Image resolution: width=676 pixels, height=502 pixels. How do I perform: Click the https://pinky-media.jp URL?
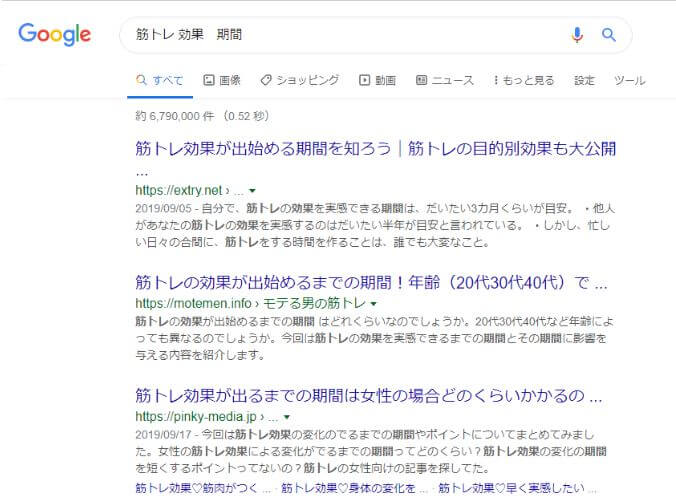pos(196,417)
